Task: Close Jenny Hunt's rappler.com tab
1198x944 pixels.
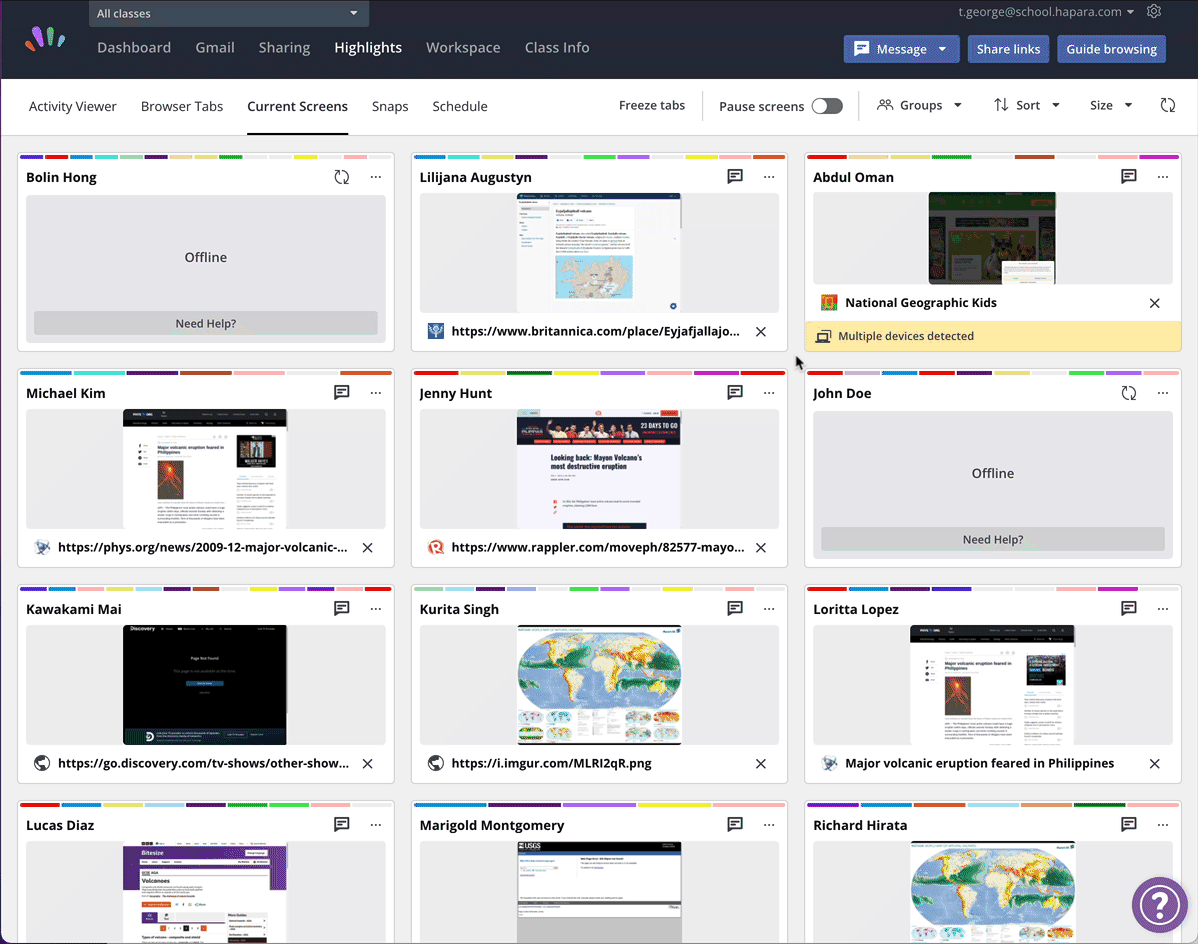Action: click(761, 548)
